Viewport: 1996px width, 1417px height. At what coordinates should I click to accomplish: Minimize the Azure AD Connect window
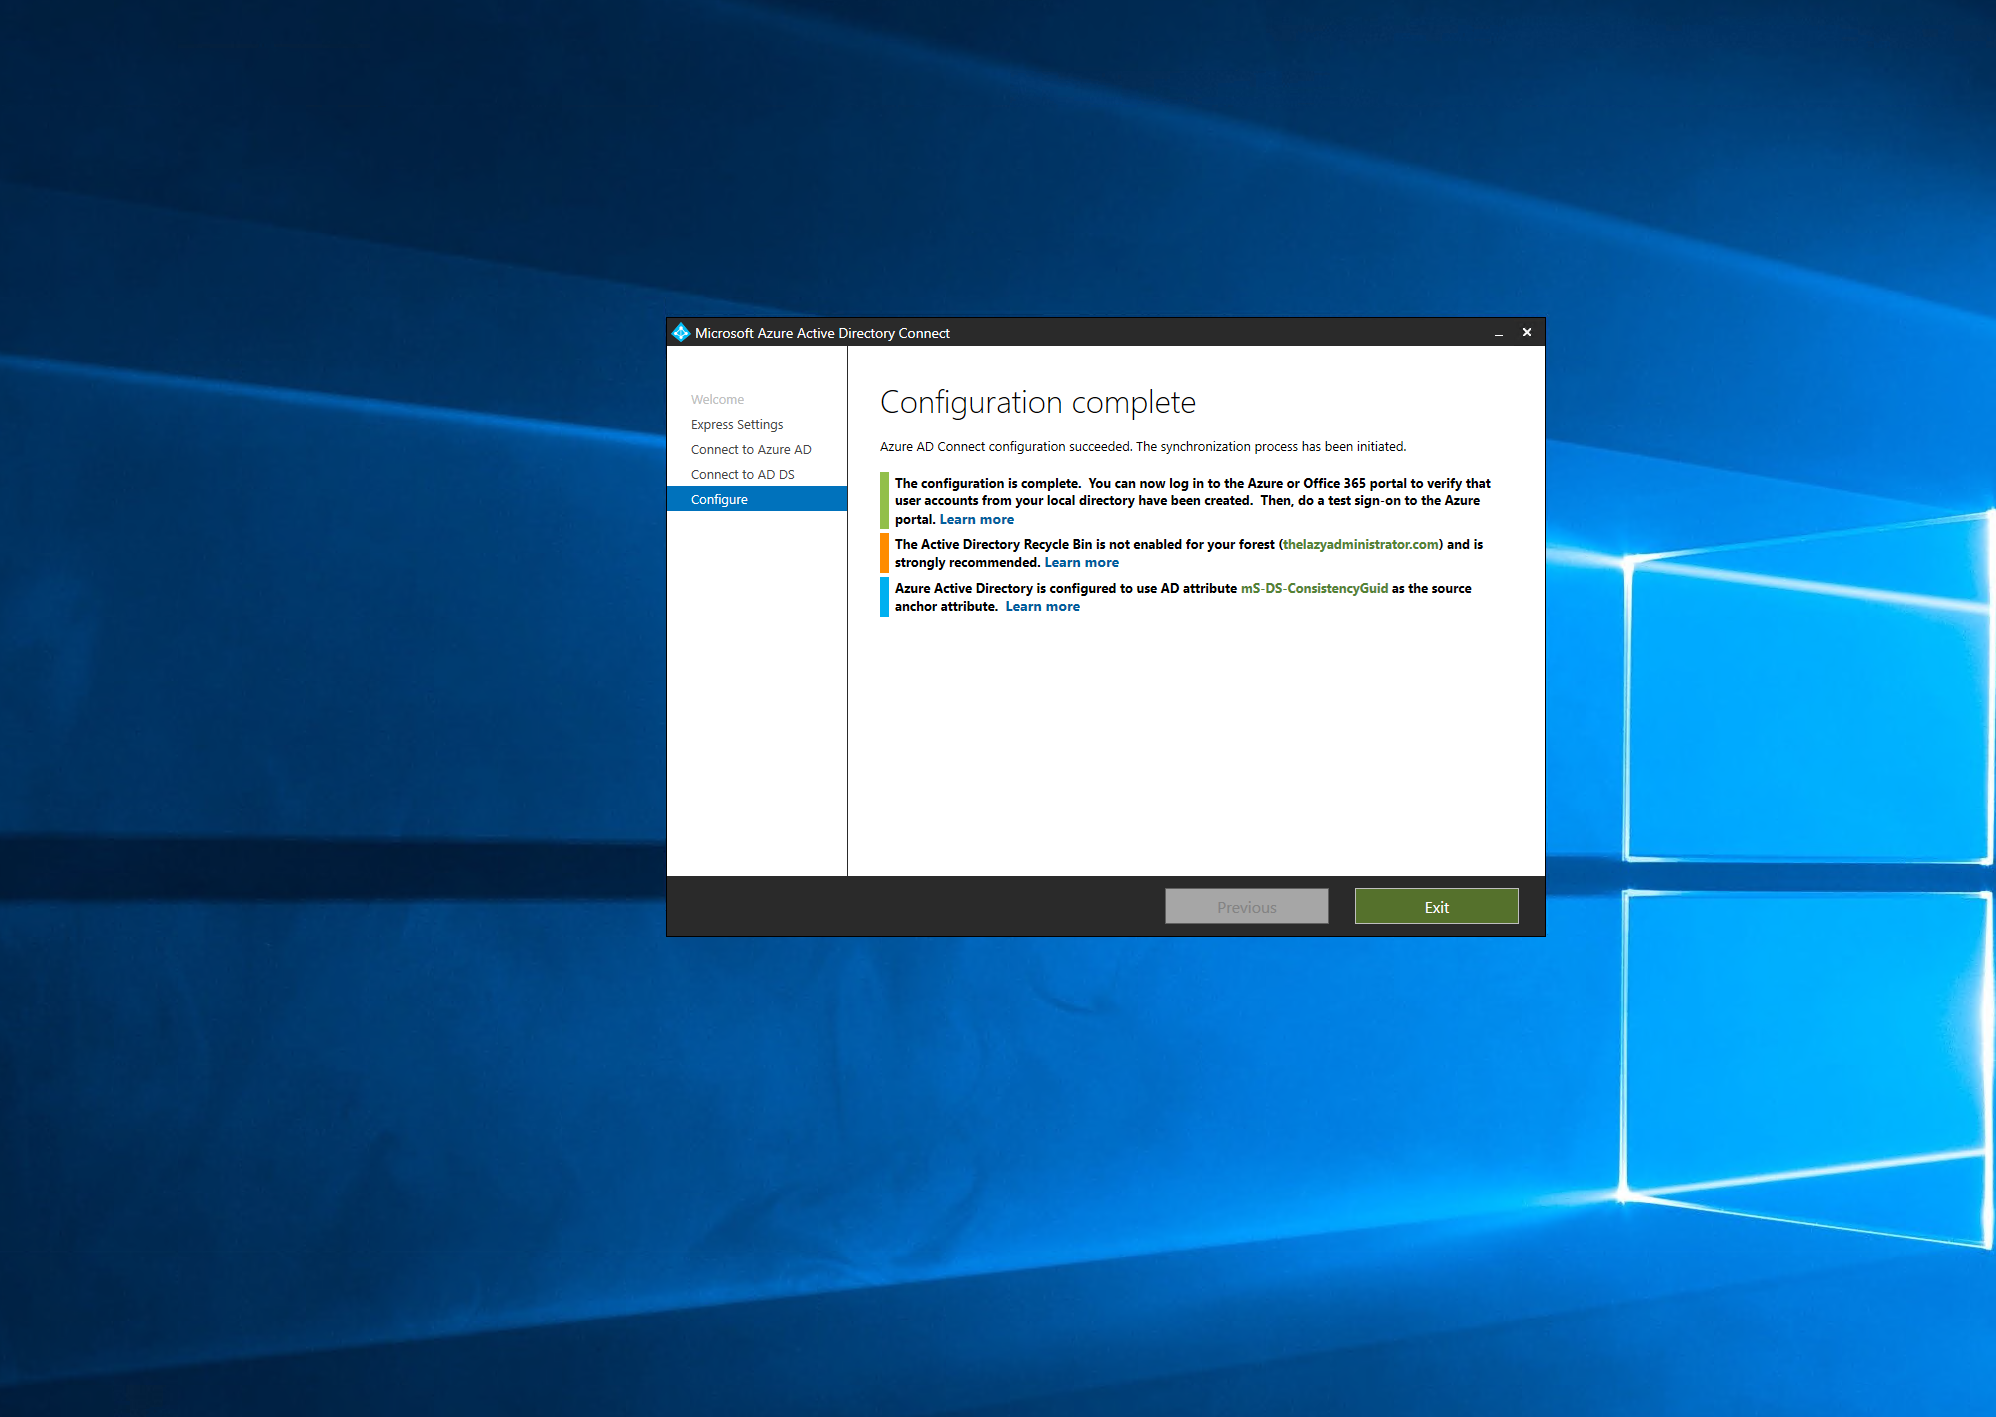point(1498,333)
